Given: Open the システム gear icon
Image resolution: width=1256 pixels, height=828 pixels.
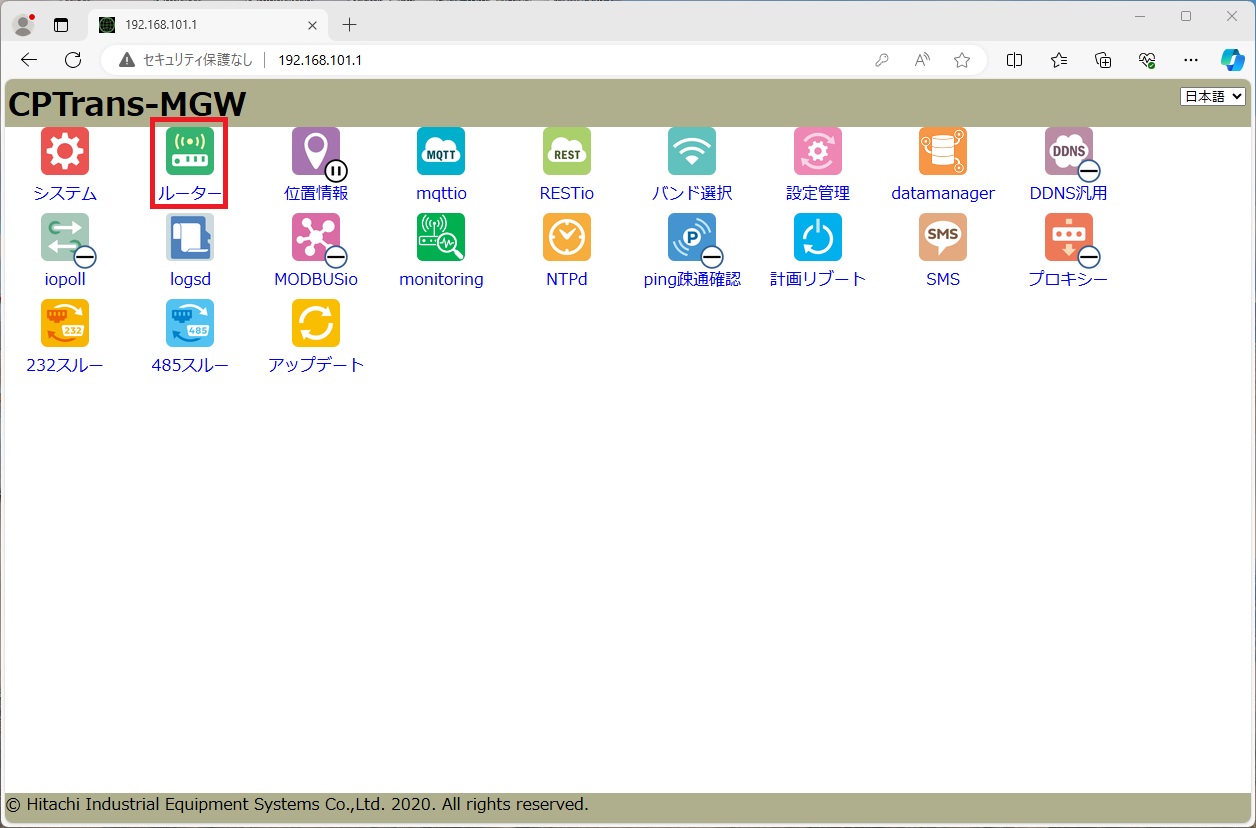Looking at the screenshot, I should coord(65,151).
